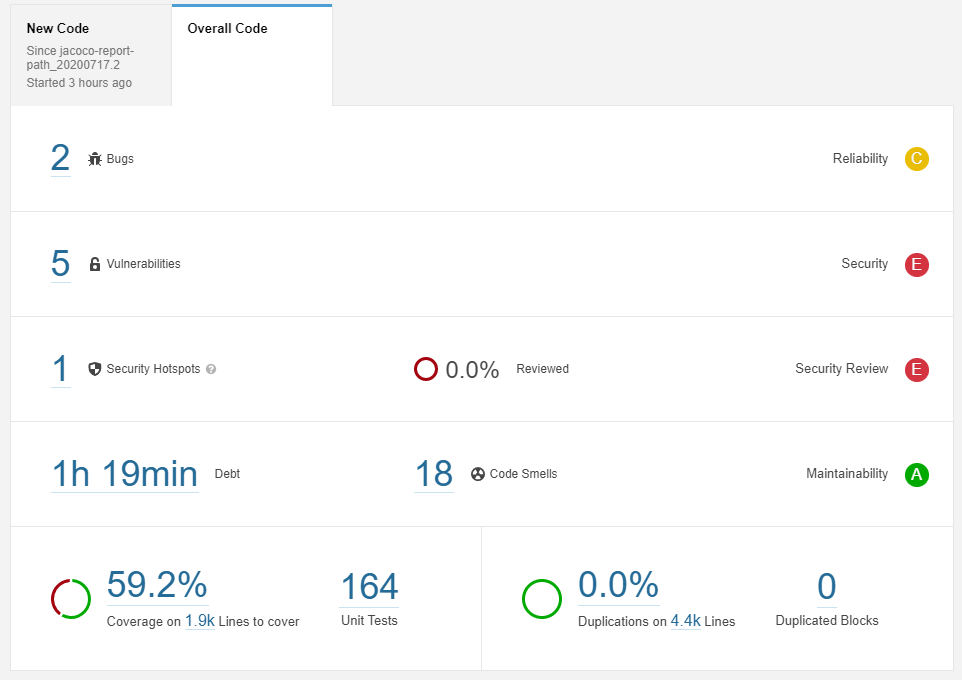This screenshot has width=962, height=680.
Task: Click the Maintainability A rating badge
Action: click(x=917, y=474)
